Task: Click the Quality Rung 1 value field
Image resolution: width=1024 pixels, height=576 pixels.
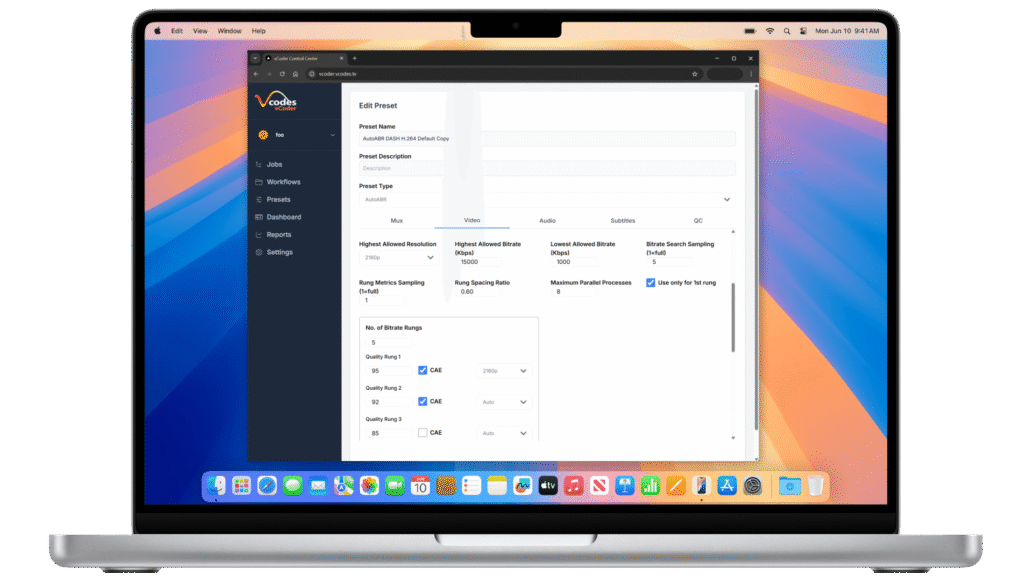Action: pyautogui.click(x=389, y=371)
